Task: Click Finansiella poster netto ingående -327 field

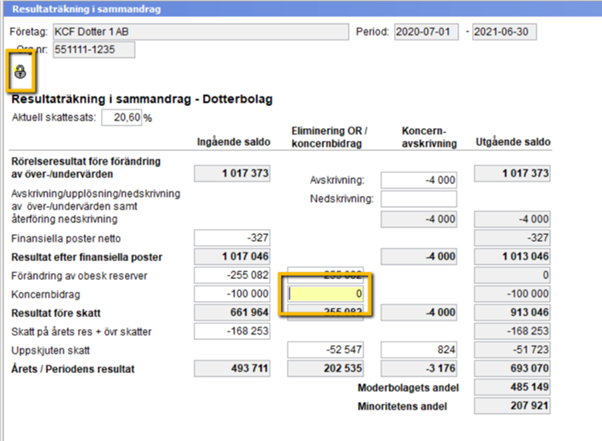Action: coord(232,238)
